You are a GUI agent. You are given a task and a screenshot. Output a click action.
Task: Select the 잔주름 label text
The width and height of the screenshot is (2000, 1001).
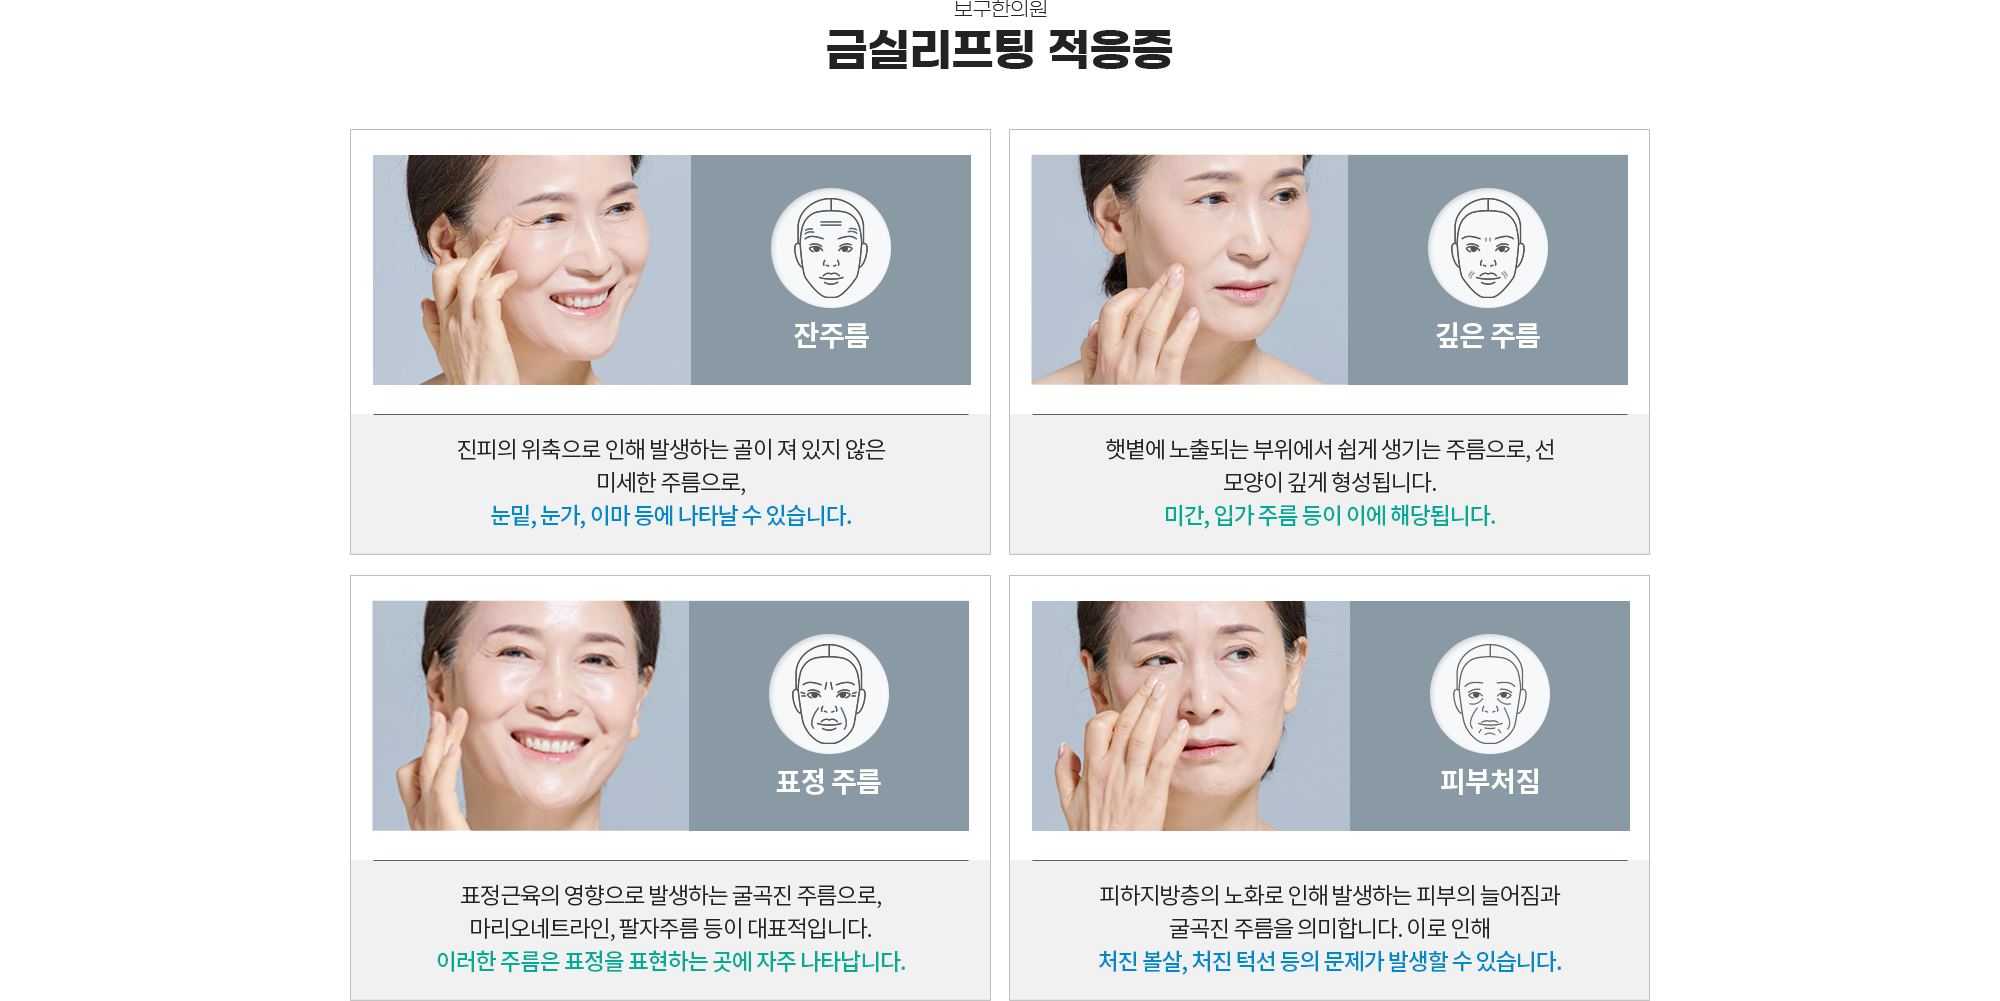click(831, 335)
